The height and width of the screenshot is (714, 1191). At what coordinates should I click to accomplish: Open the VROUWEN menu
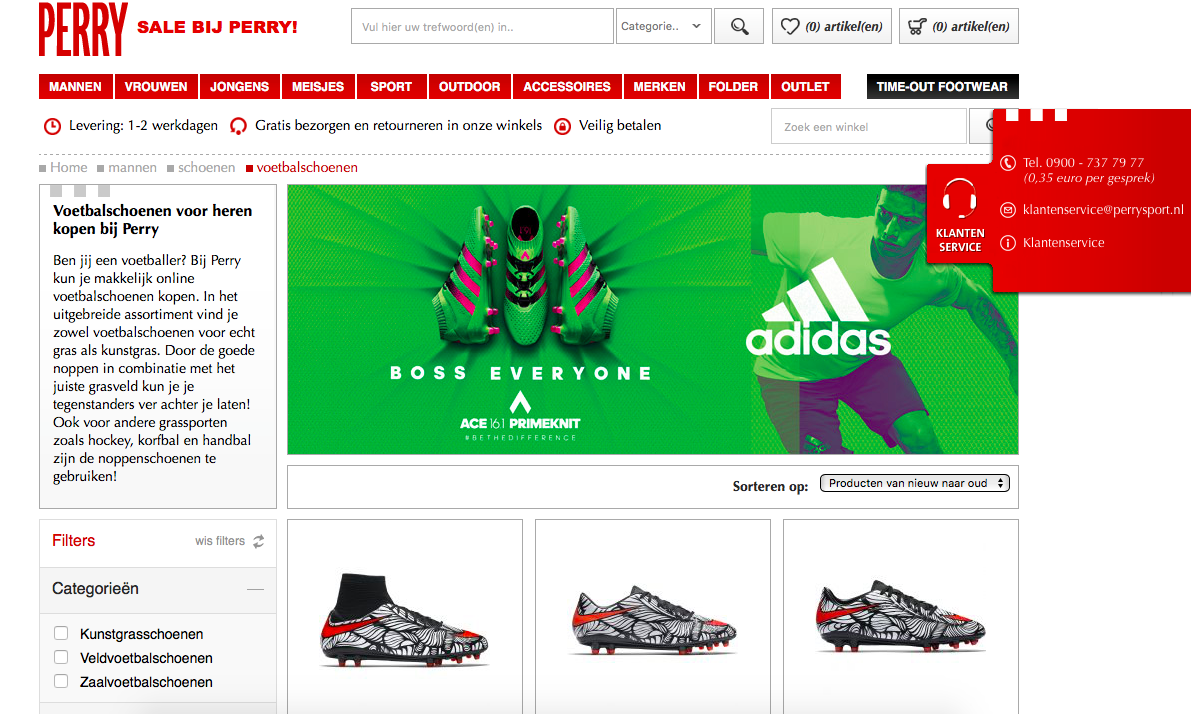[156, 87]
